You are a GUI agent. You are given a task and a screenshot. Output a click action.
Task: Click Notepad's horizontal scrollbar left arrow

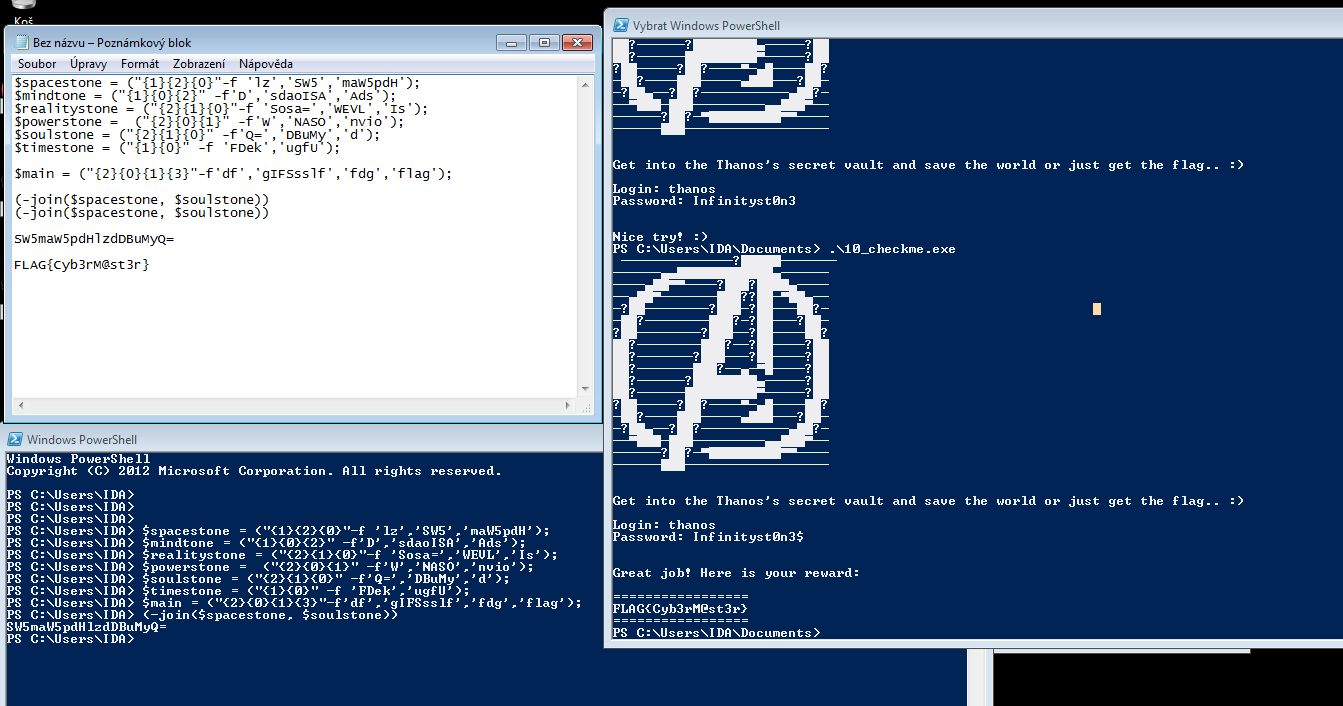point(20,405)
